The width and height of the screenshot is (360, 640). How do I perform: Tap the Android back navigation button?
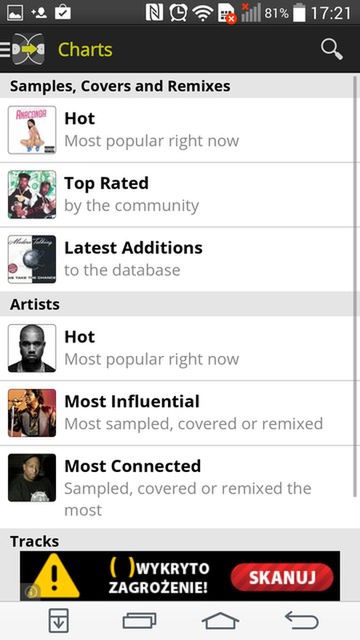point(302,620)
